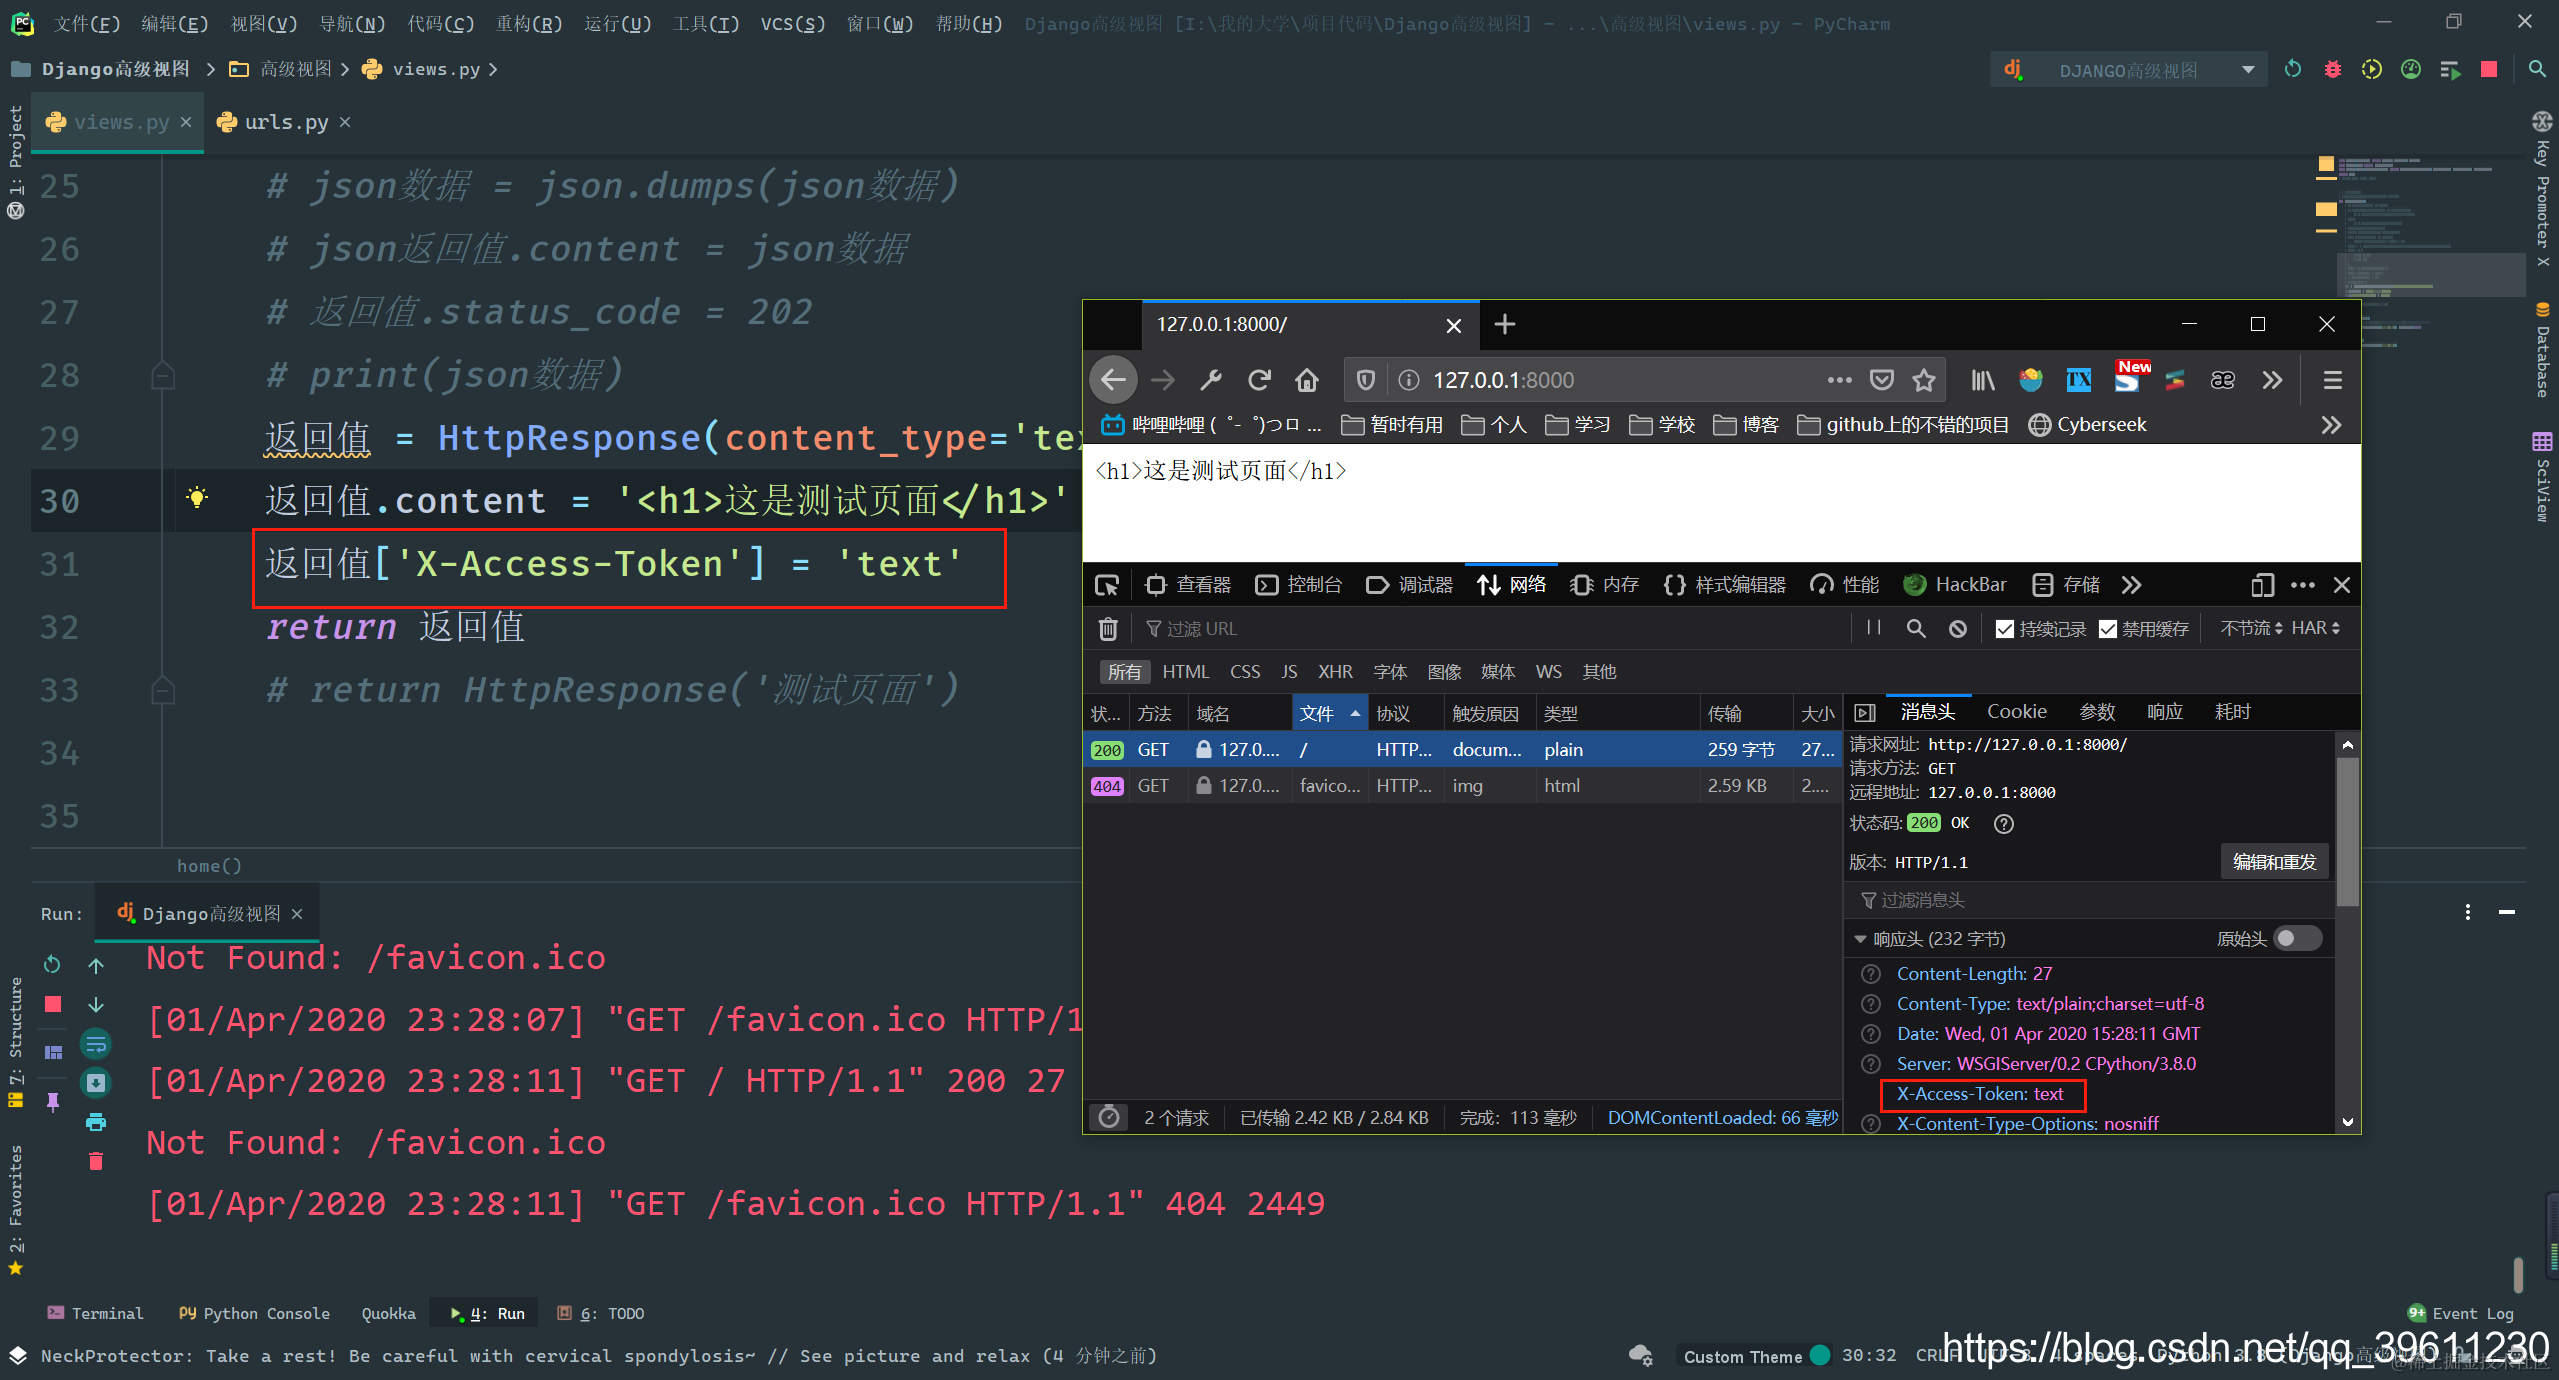
Task: Click the browser back arrow
Action: pos(1113,380)
